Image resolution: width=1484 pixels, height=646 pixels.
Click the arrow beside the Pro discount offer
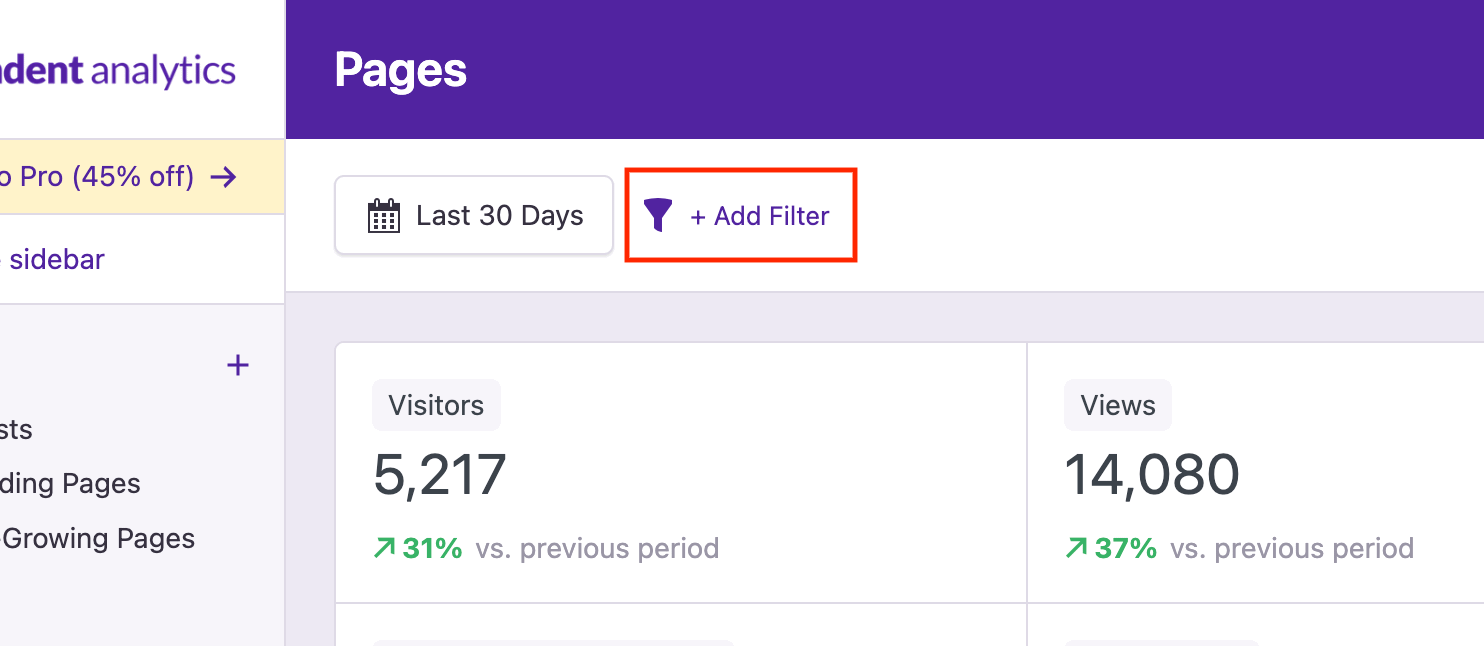224,177
